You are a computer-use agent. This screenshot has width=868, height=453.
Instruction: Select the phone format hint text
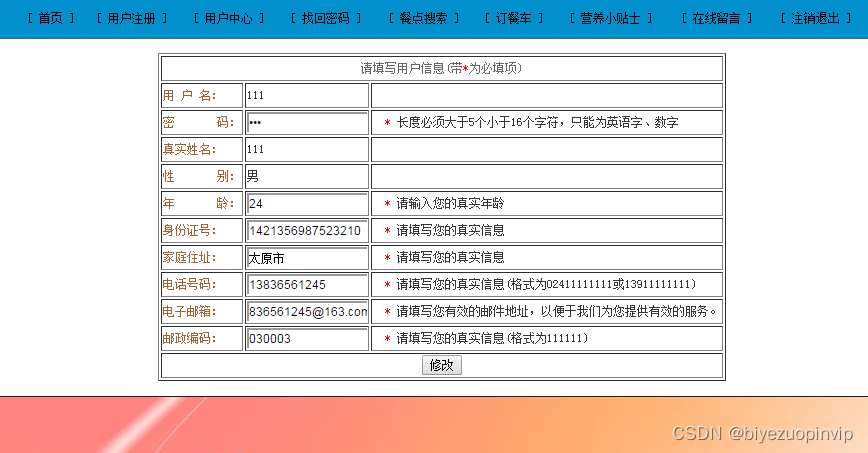(x=546, y=285)
